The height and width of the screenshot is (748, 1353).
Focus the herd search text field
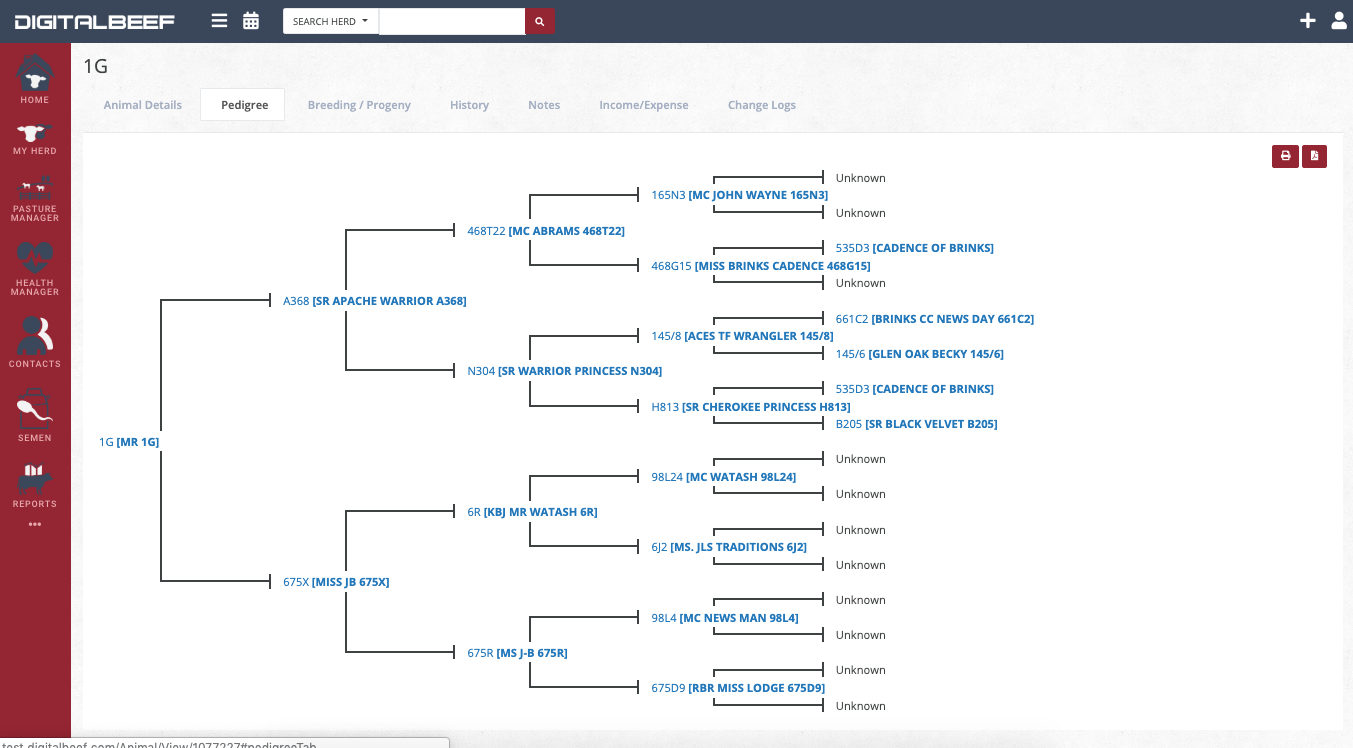click(452, 21)
